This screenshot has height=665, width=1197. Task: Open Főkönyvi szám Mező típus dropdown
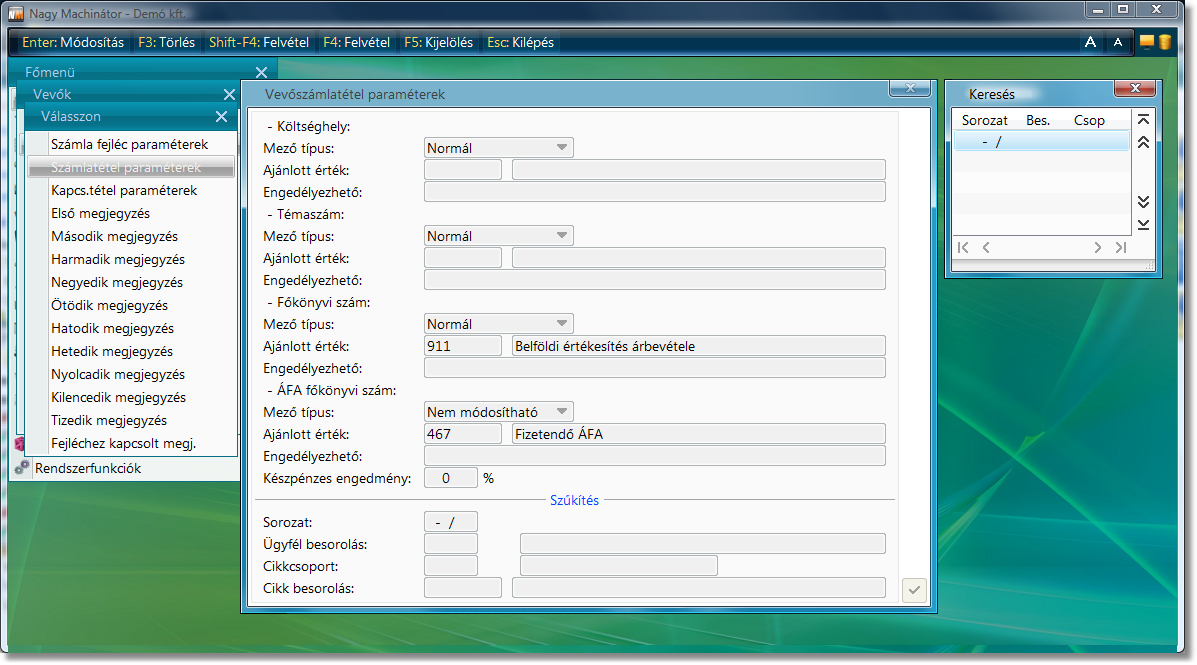498,324
